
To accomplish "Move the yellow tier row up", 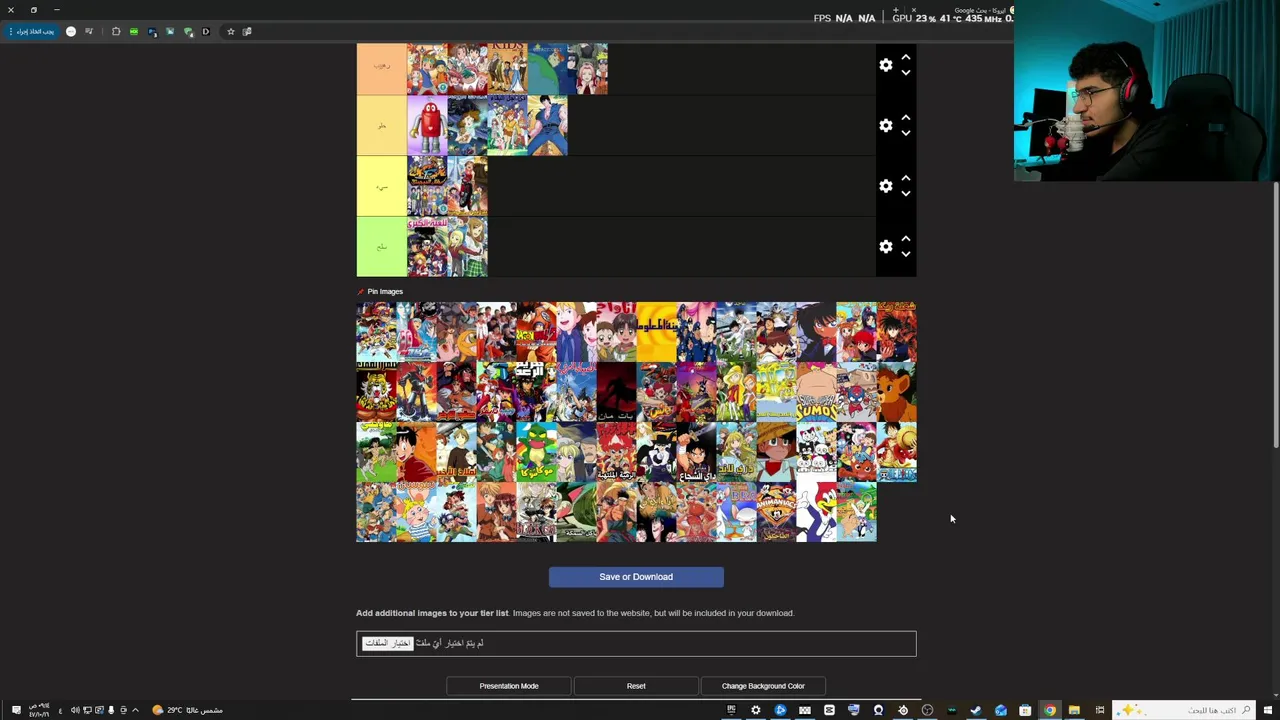I will (905, 179).
